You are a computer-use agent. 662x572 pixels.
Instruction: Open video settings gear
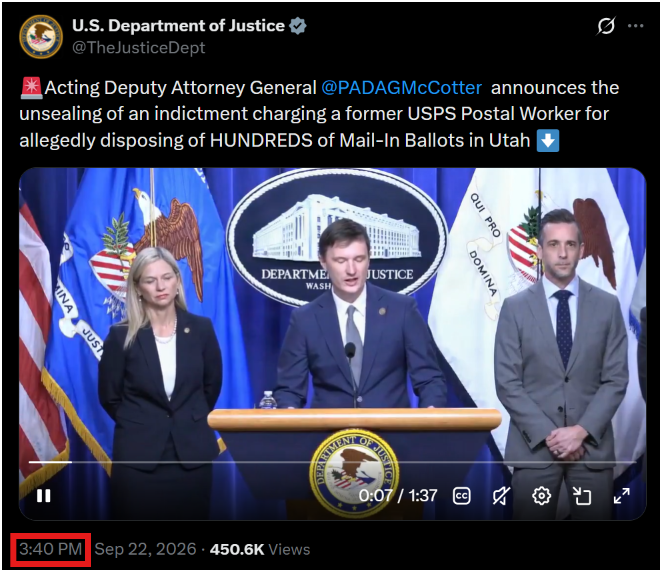click(x=541, y=496)
